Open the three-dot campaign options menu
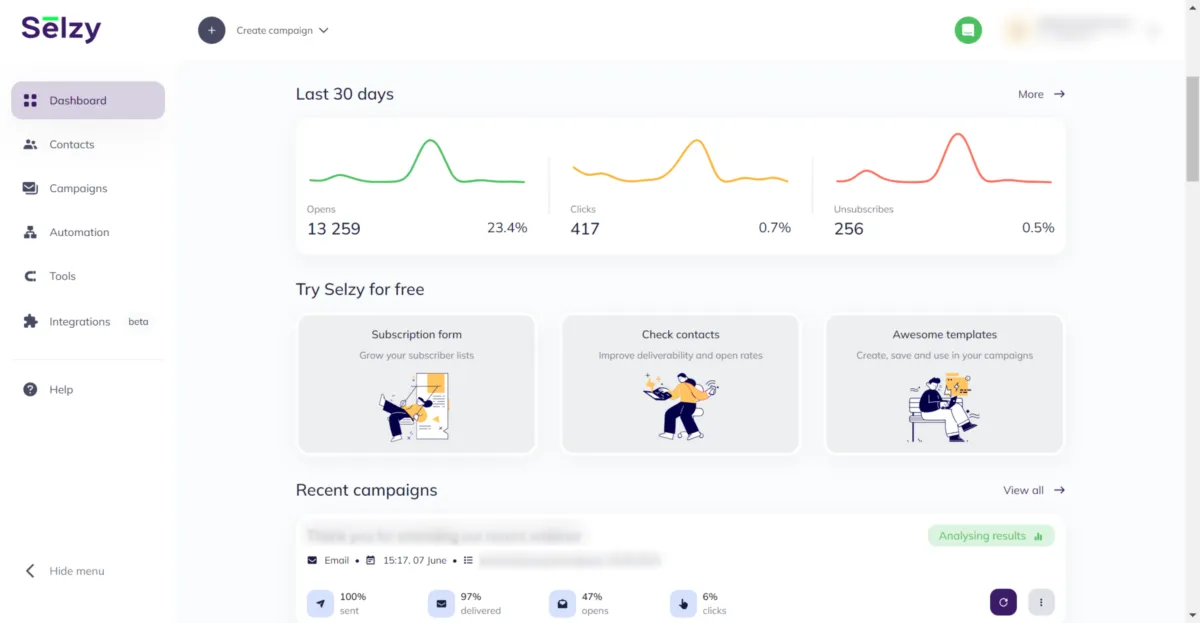The height and width of the screenshot is (623, 1200). click(1041, 602)
